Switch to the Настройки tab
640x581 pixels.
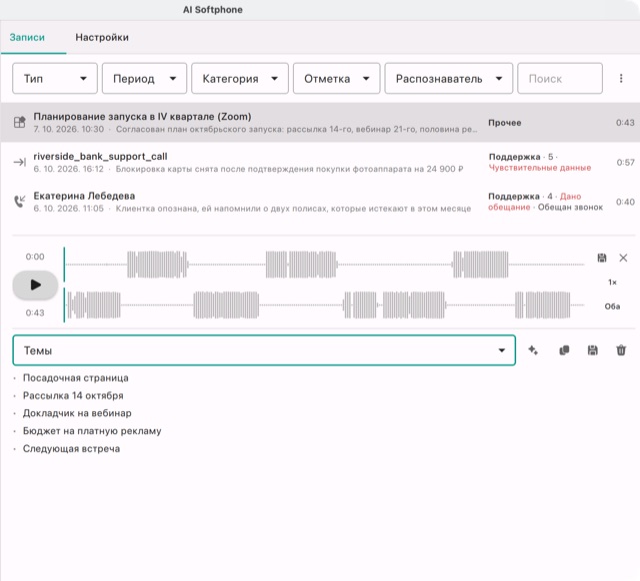[x=102, y=37]
